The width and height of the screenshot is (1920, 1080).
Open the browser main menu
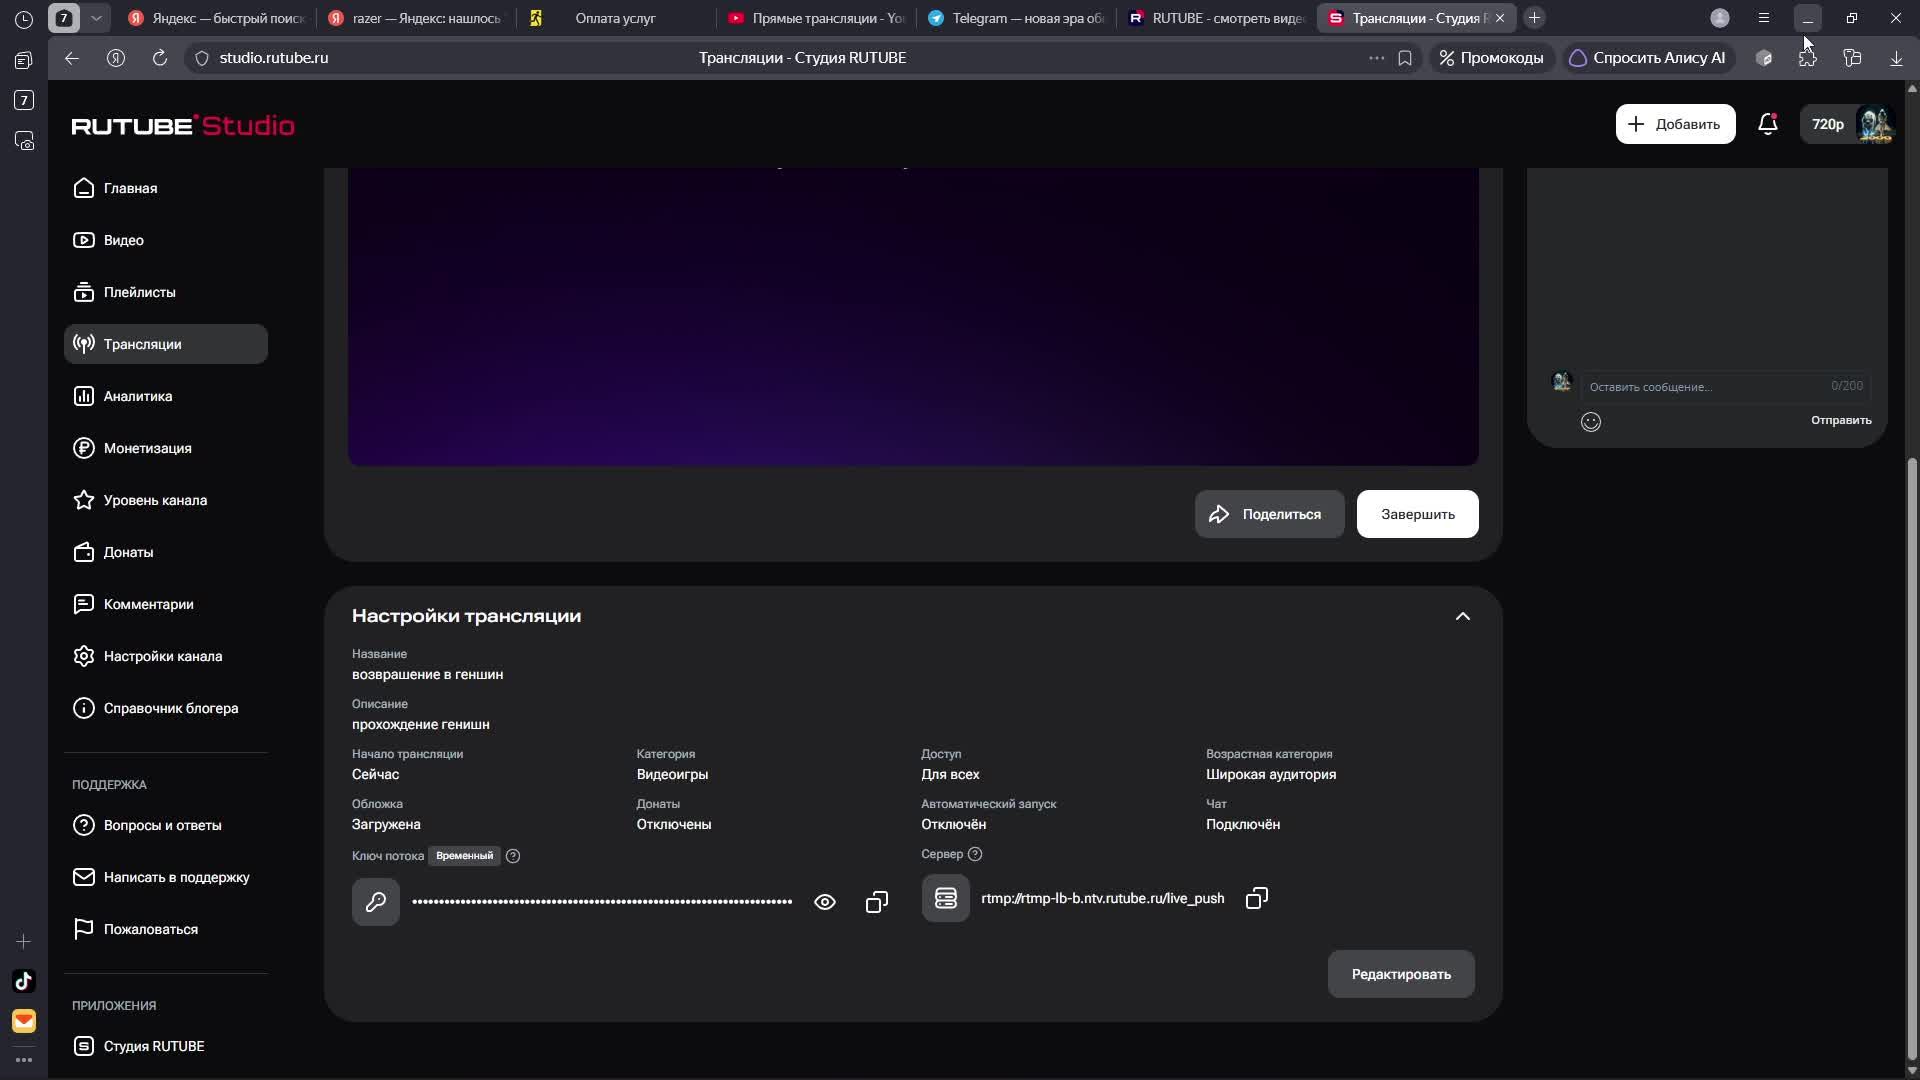(x=1764, y=18)
